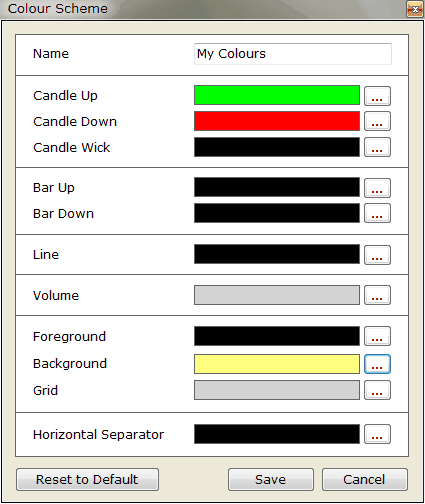Open colour picker for Candle Up
The width and height of the screenshot is (425, 504).
[x=377, y=96]
